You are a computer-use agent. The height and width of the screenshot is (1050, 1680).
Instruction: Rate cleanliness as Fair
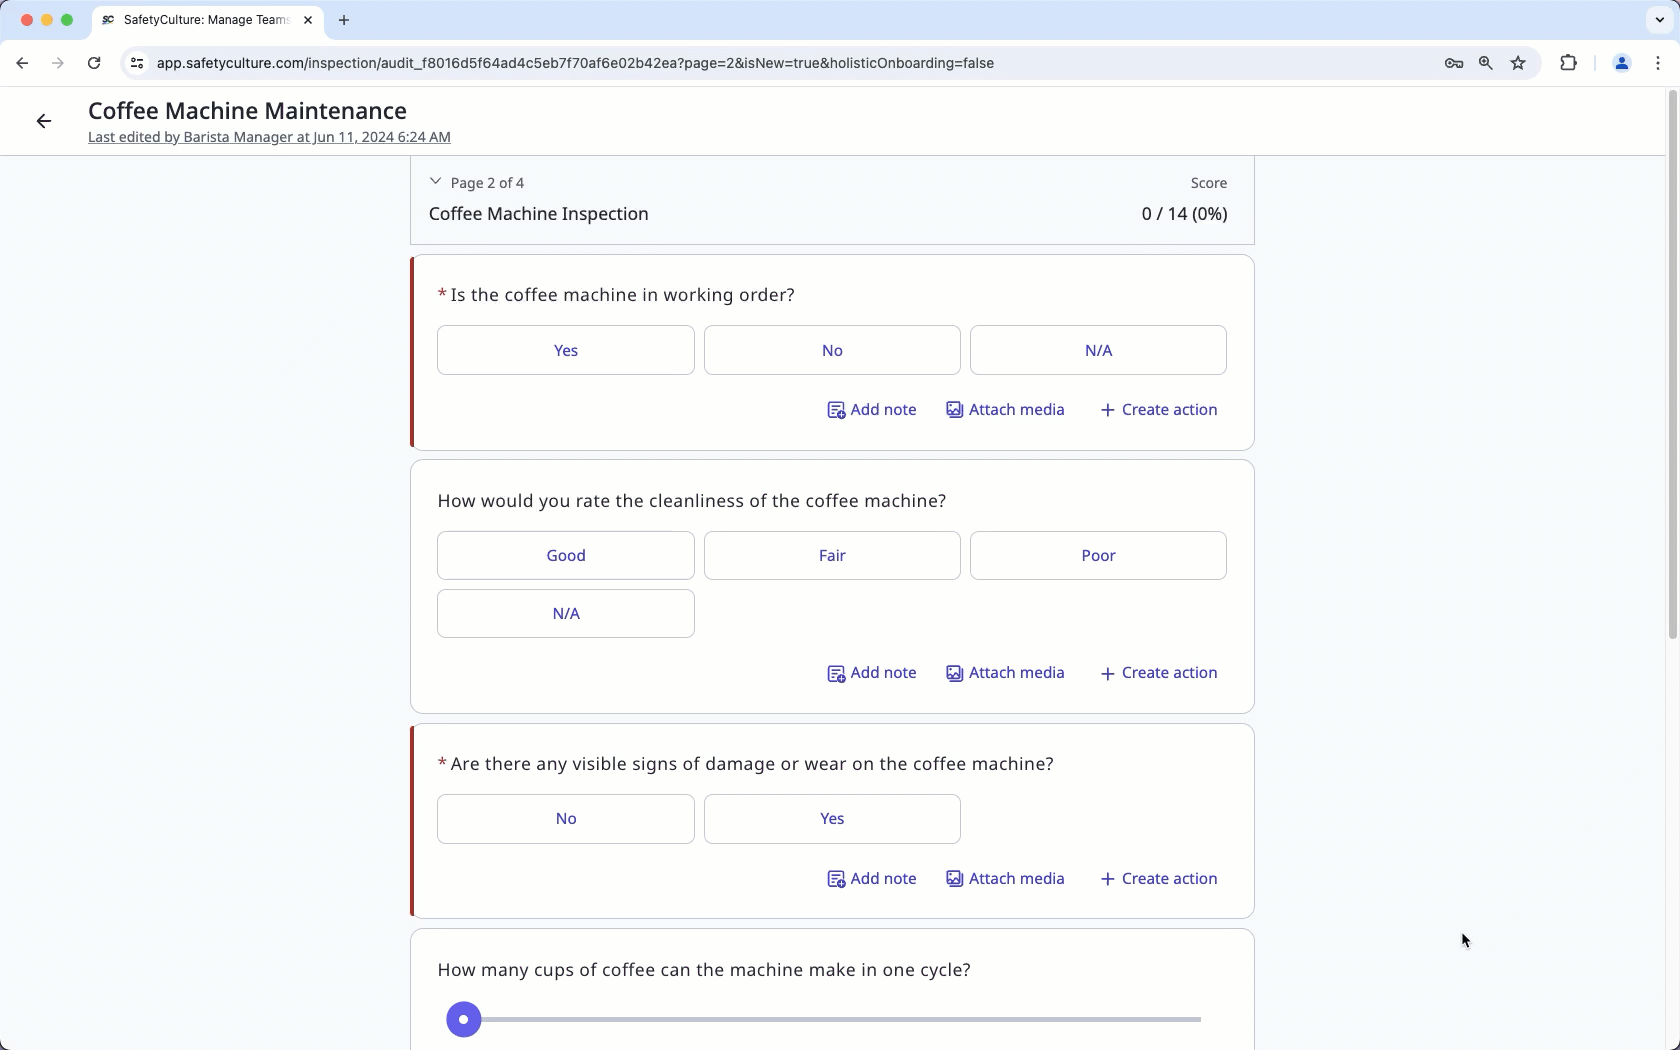832,555
